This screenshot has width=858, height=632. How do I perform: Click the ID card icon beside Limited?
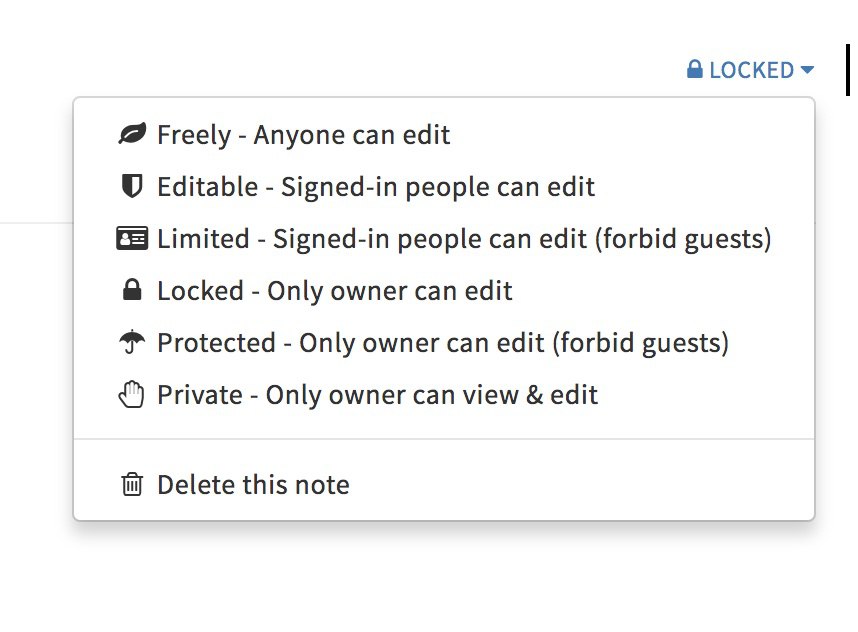click(132, 239)
